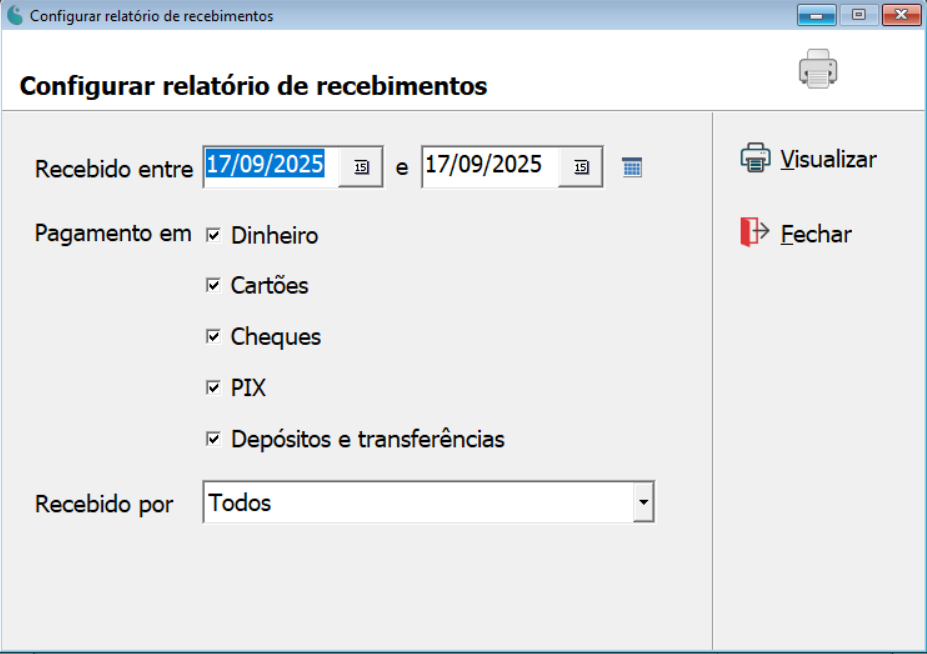927x654 pixels.
Task: Click the large printer icon at top right
Action: 817,69
